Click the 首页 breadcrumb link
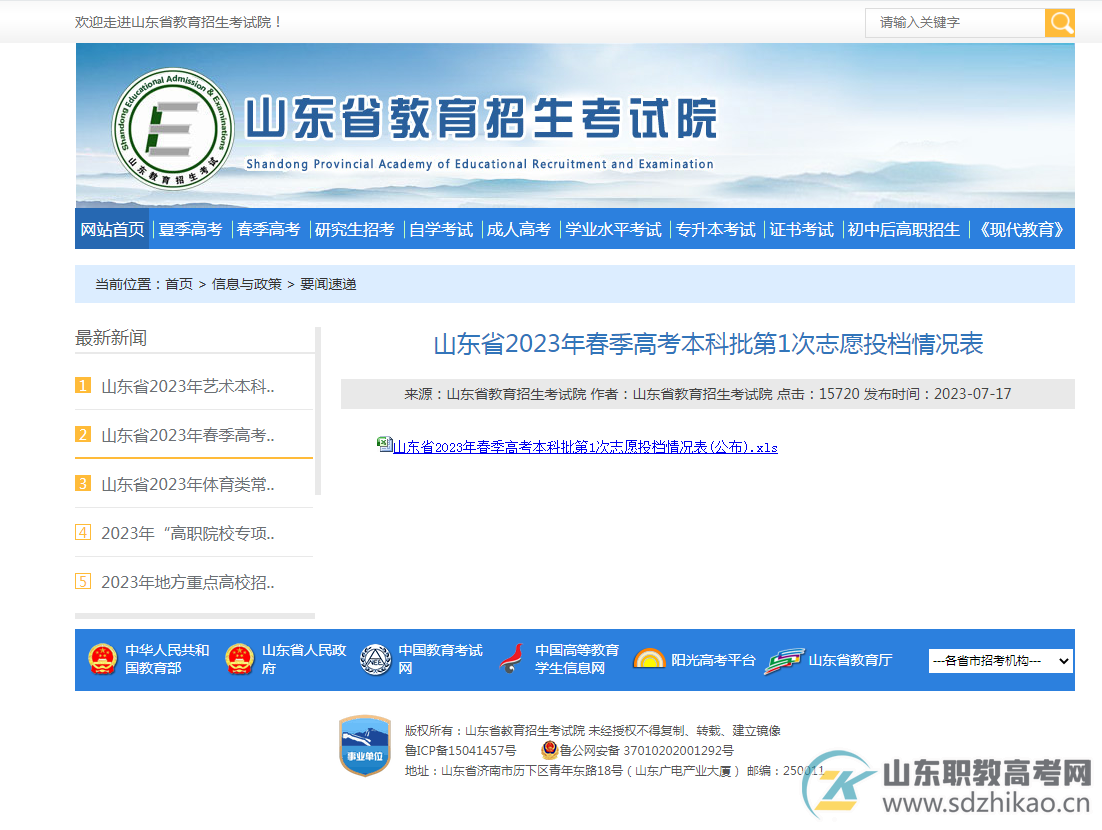Screen dimensions: 1102x830 tap(179, 284)
